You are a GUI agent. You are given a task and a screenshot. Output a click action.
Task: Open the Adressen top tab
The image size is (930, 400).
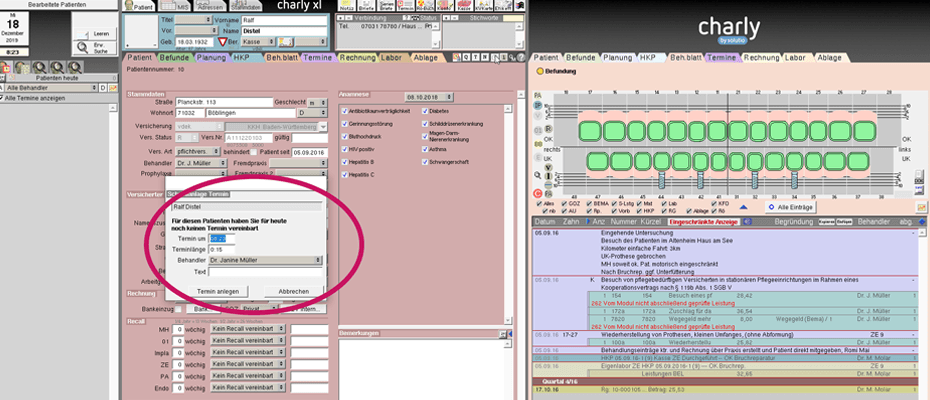[208, 7]
